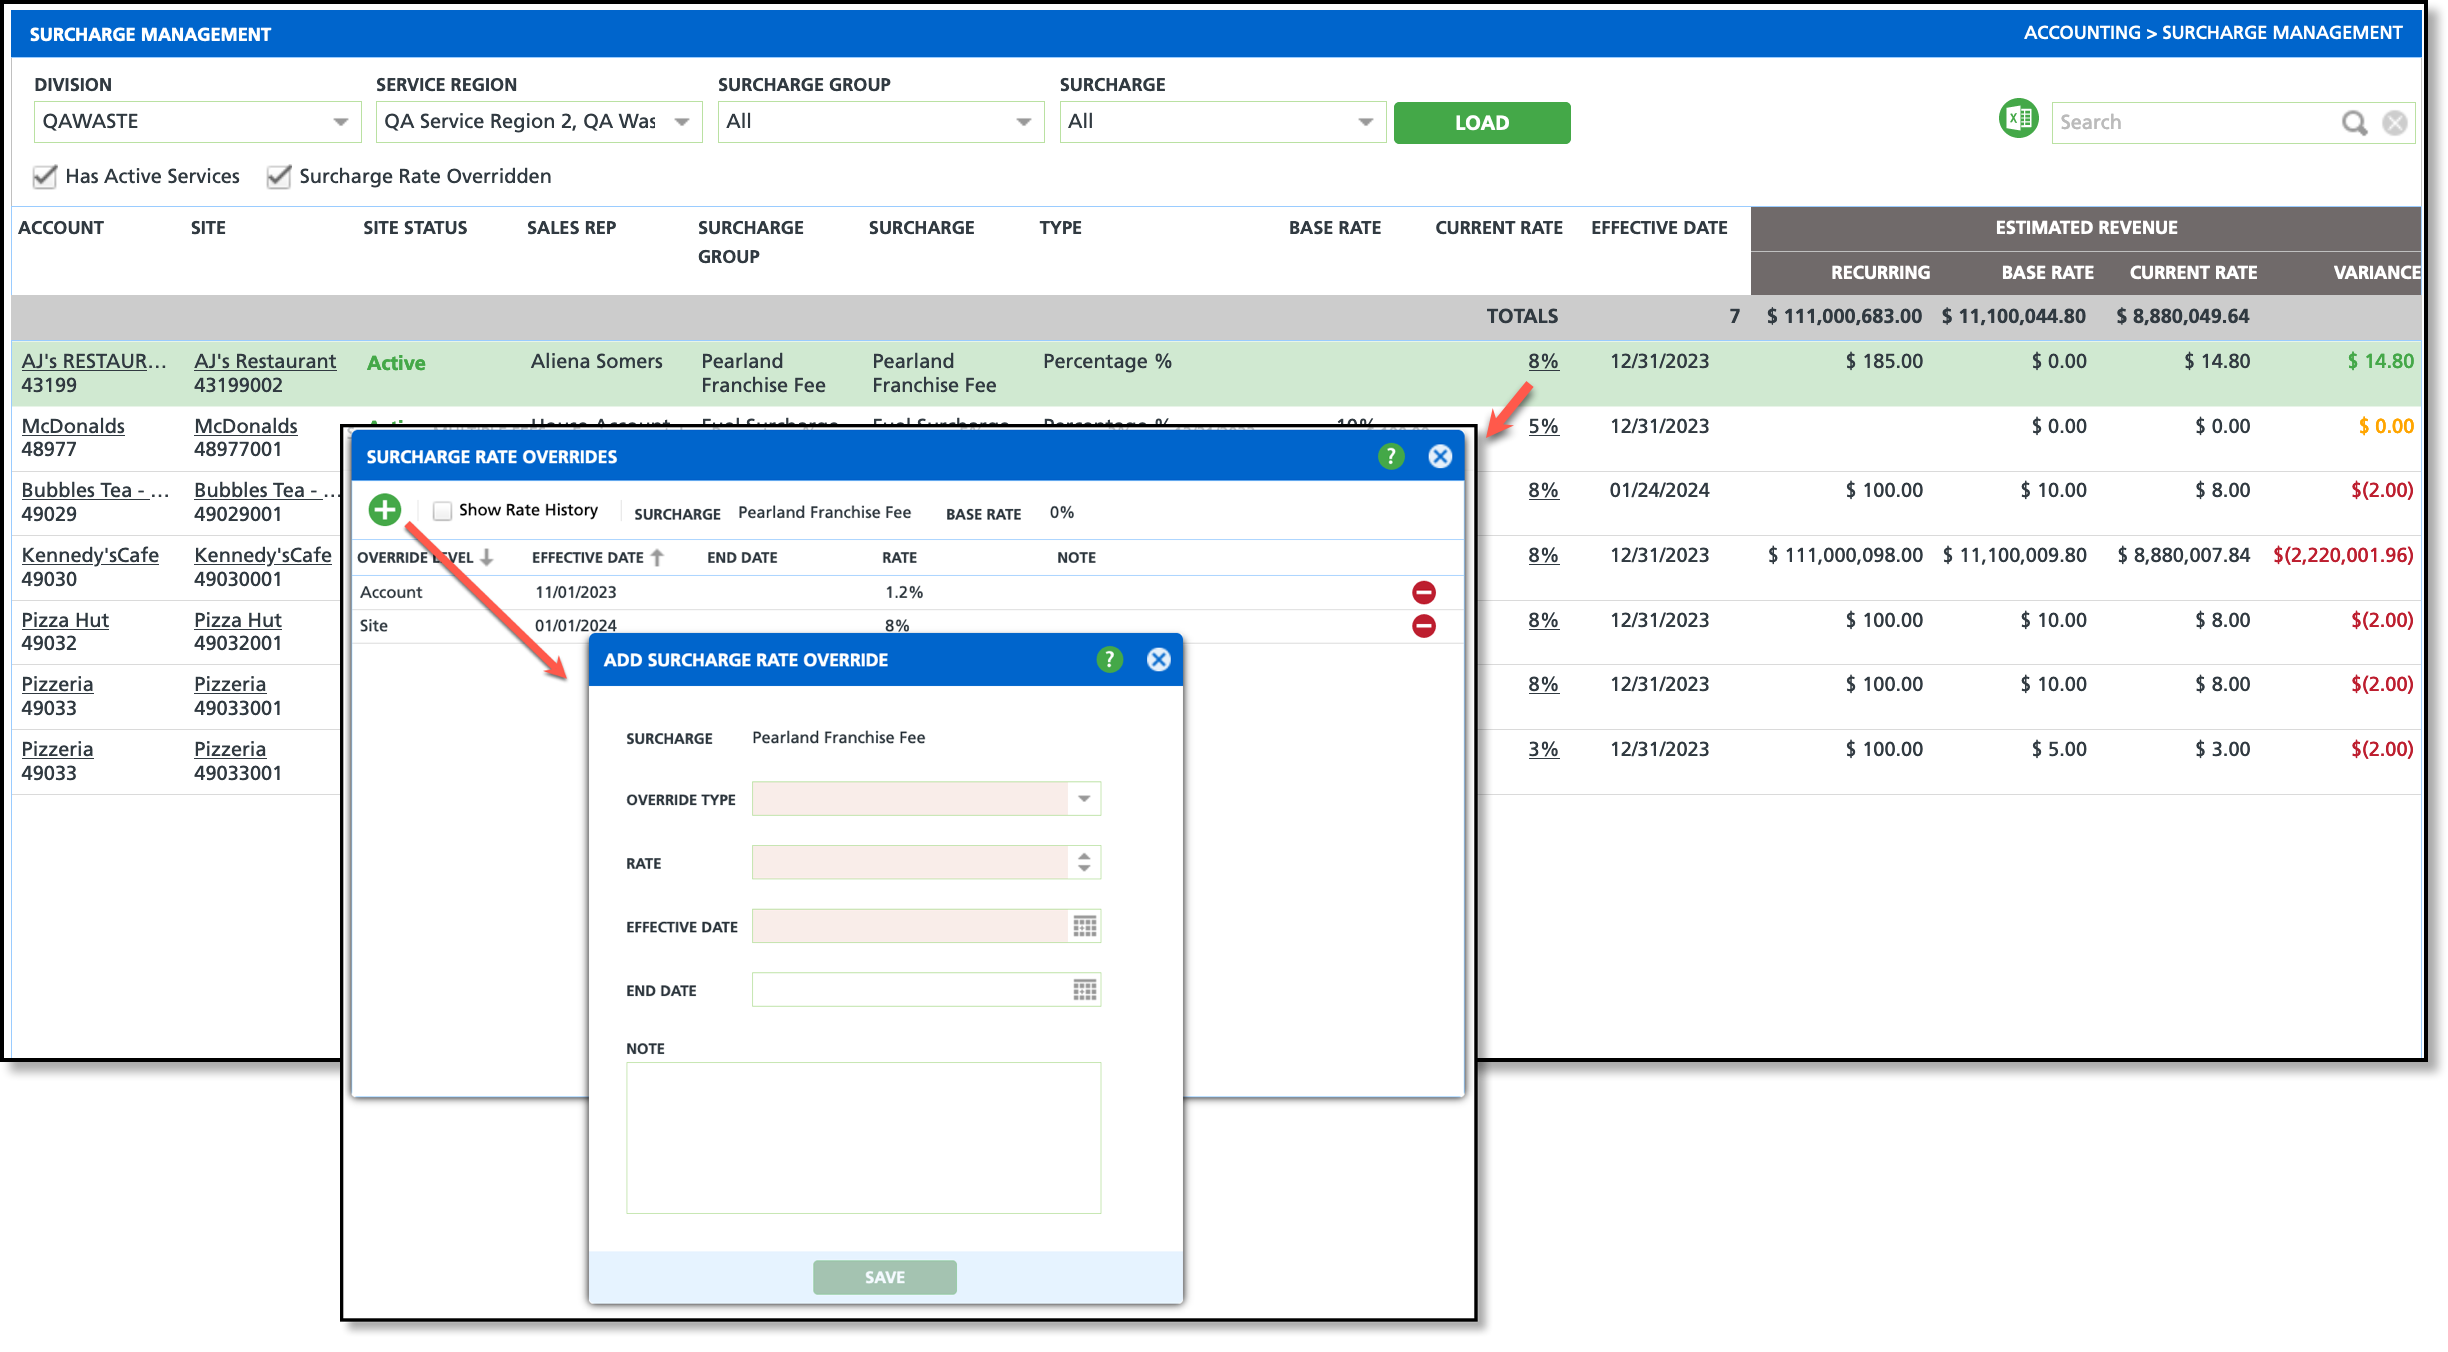The height and width of the screenshot is (1352, 2448).
Task: Open help in Add Surcharge Rate Override
Action: [x=1109, y=660]
